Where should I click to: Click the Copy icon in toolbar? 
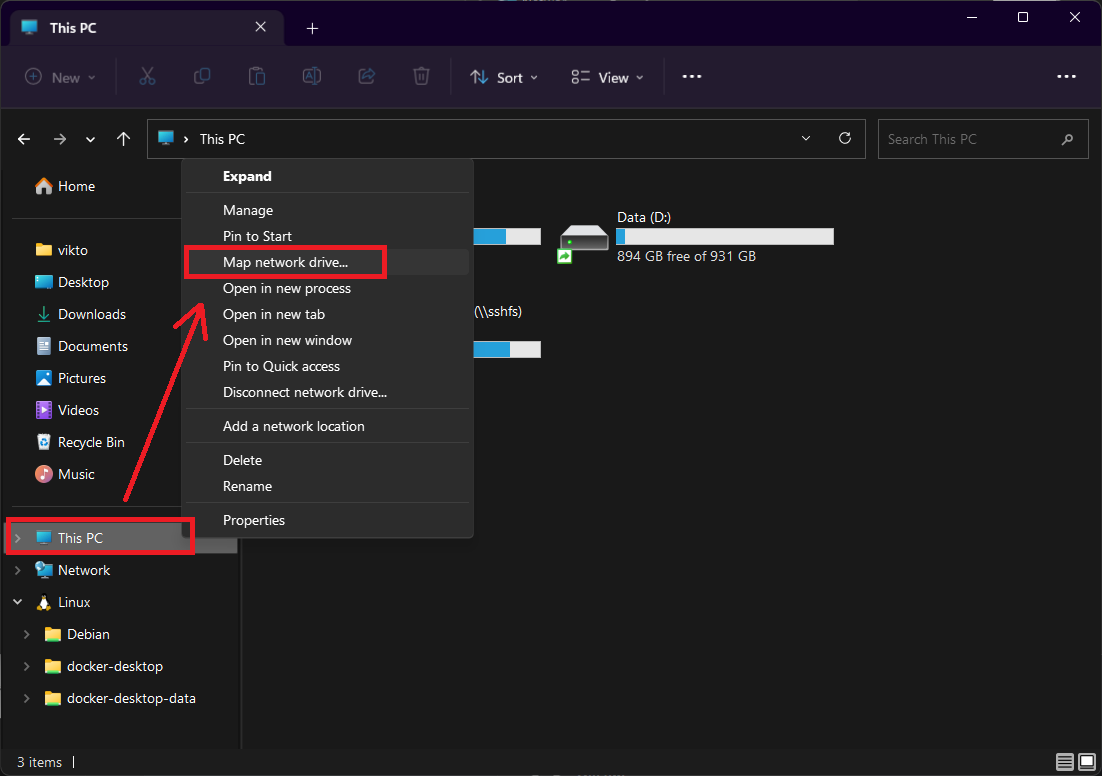[x=202, y=77]
